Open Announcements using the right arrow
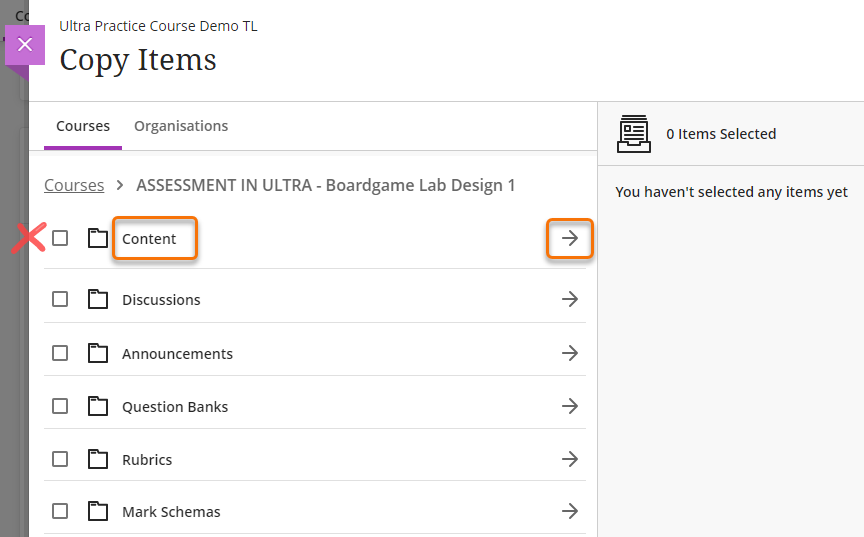864x537 pixels. point(570,353)
